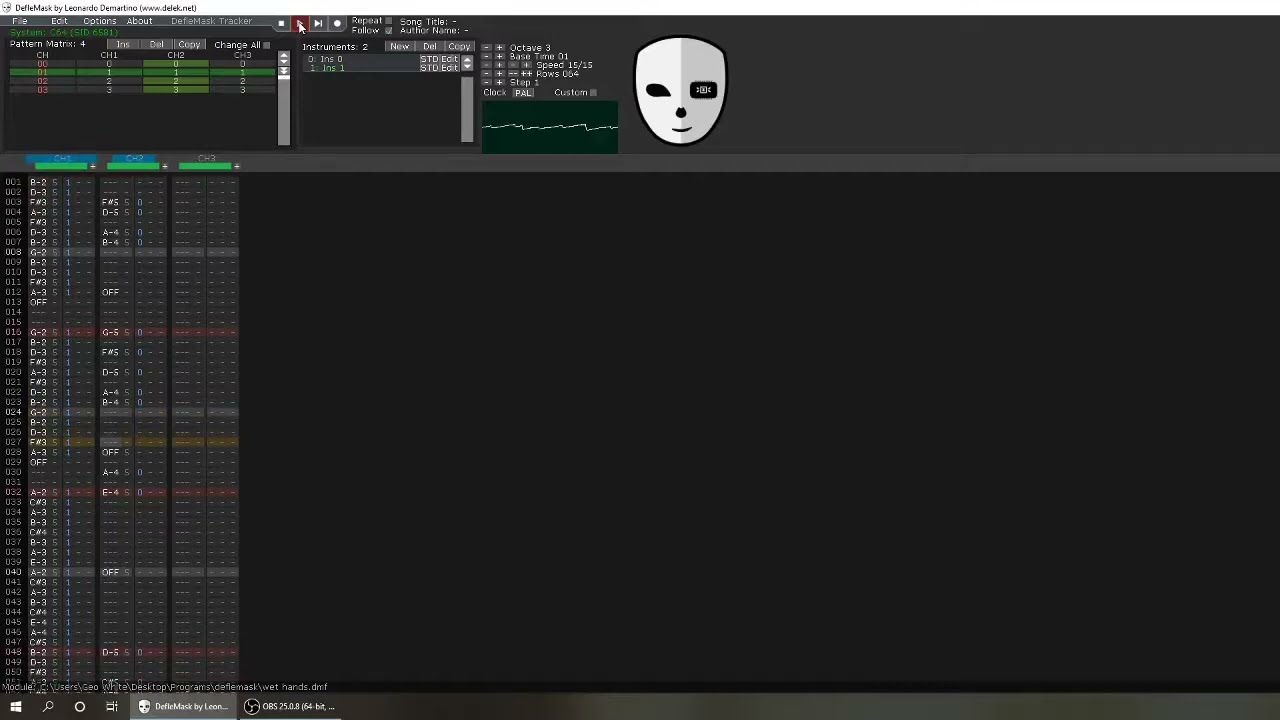Open the Windows Start menu
The width and height of the screenshot is (1280, 720).
coord(16,707)
